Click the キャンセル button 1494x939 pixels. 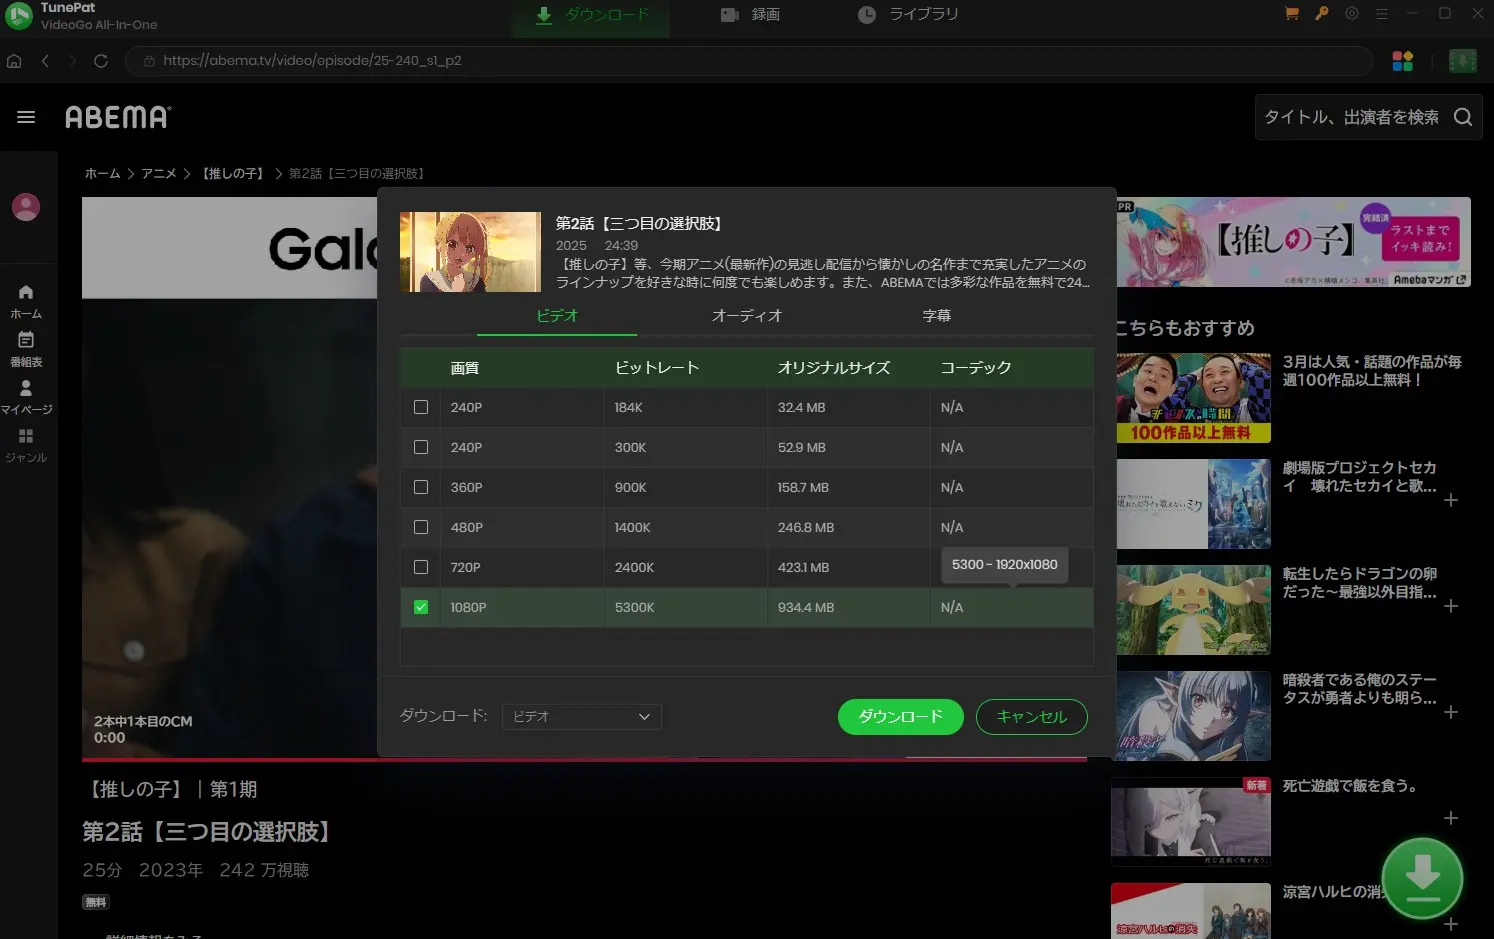[x=1031, y=717]
